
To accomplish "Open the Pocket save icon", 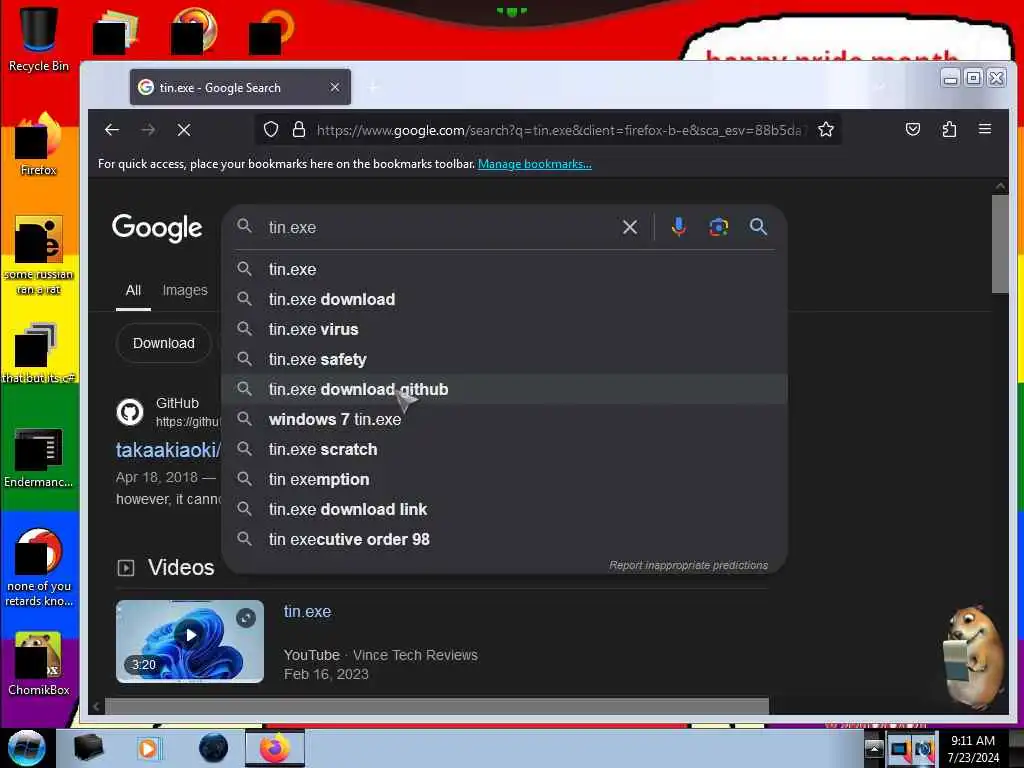I will coord(913,129).
